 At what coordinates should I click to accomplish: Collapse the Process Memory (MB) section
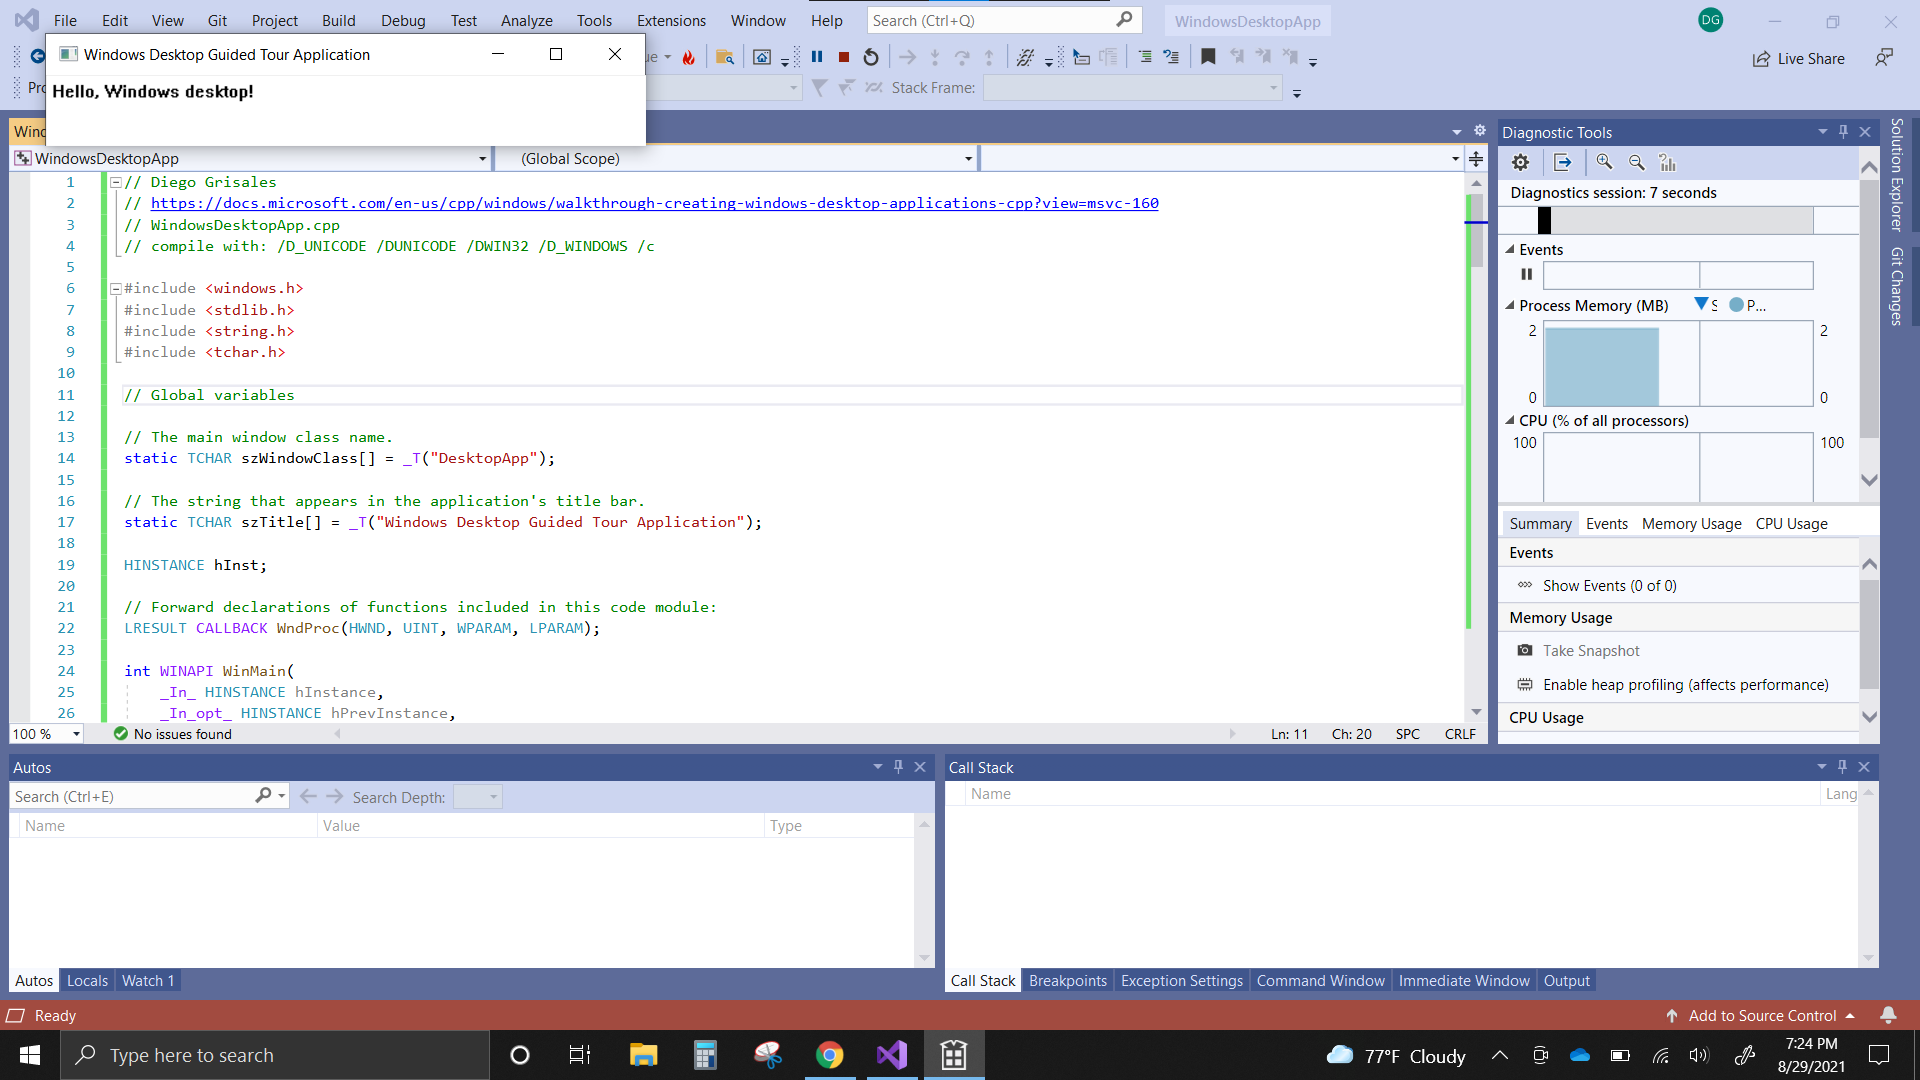pyautogui.click(x=1510, y=306)
